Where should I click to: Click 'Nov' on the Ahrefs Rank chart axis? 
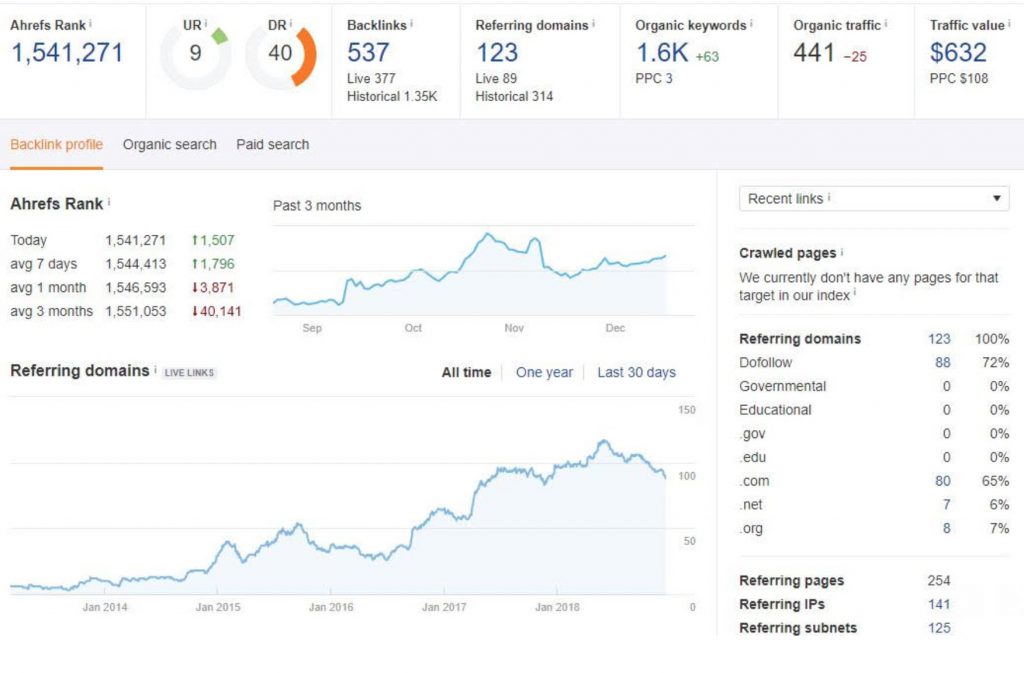(x=514, y=328)
